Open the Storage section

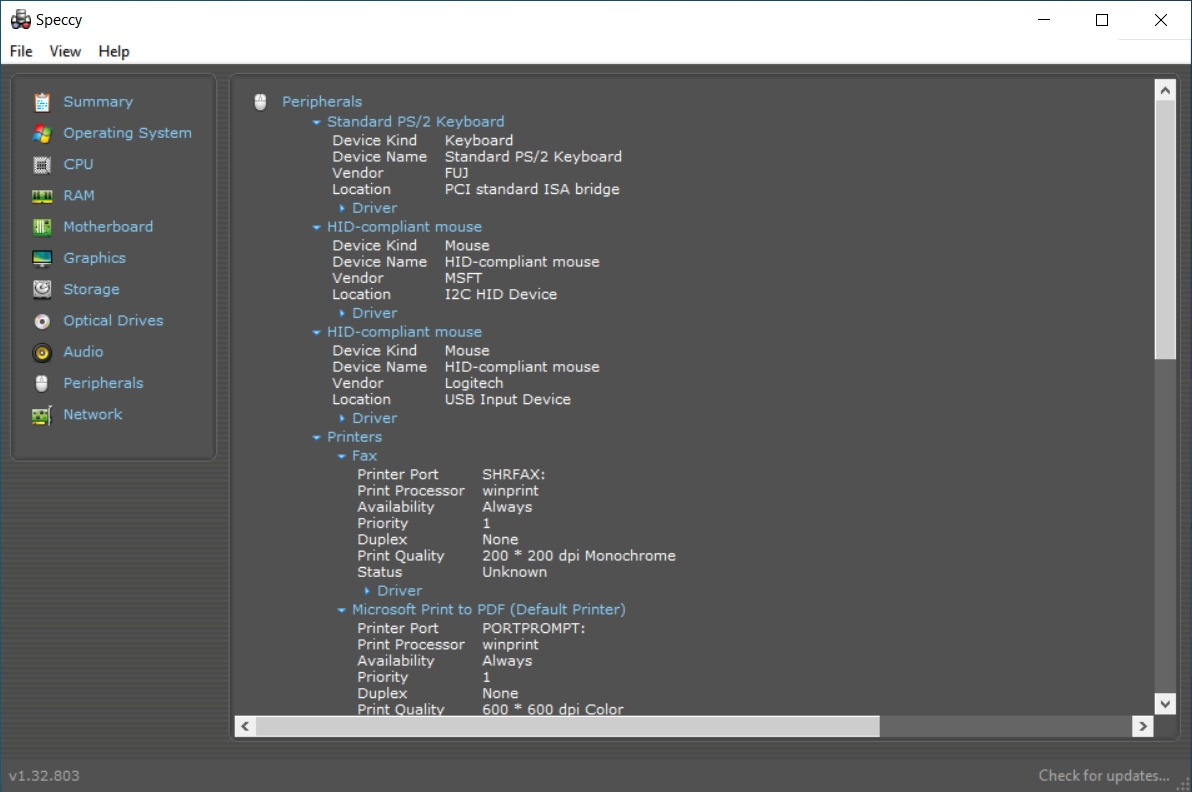pyautogui.click(x=91, y=290)
